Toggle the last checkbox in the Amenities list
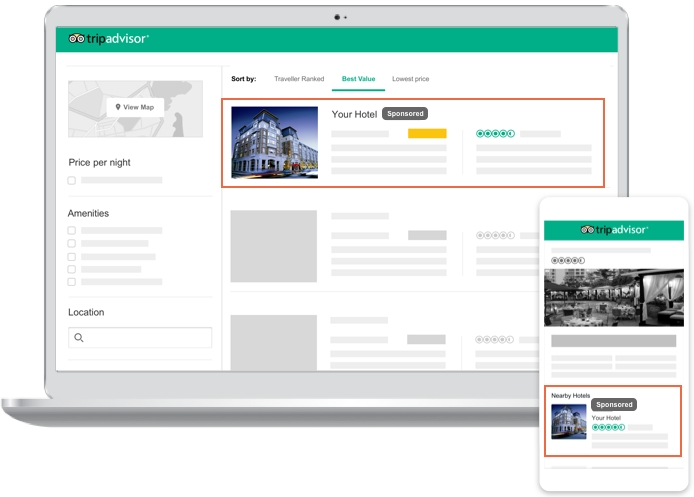The image size is (694, 497). (72, 282)
